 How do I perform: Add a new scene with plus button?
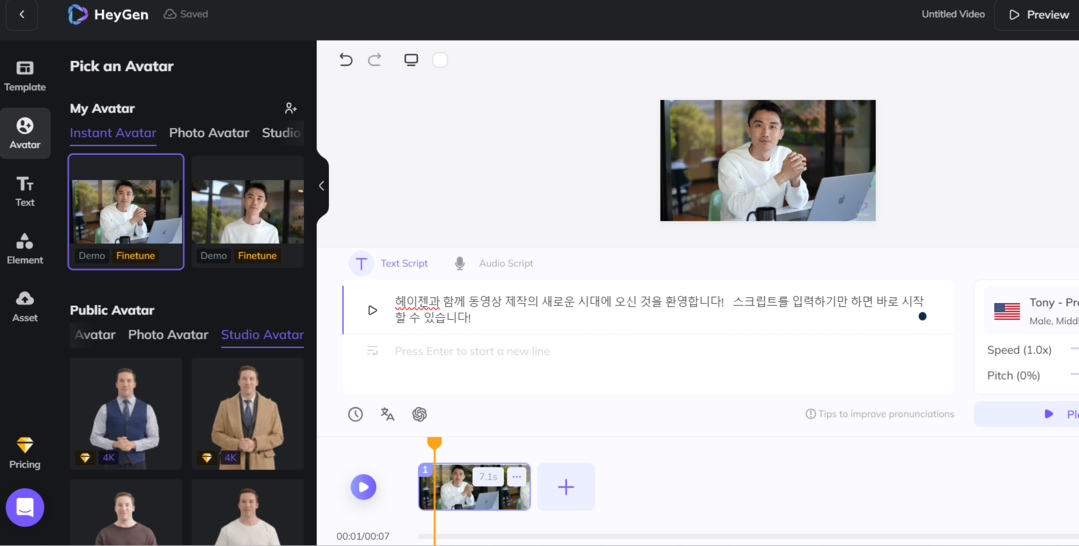566,487
